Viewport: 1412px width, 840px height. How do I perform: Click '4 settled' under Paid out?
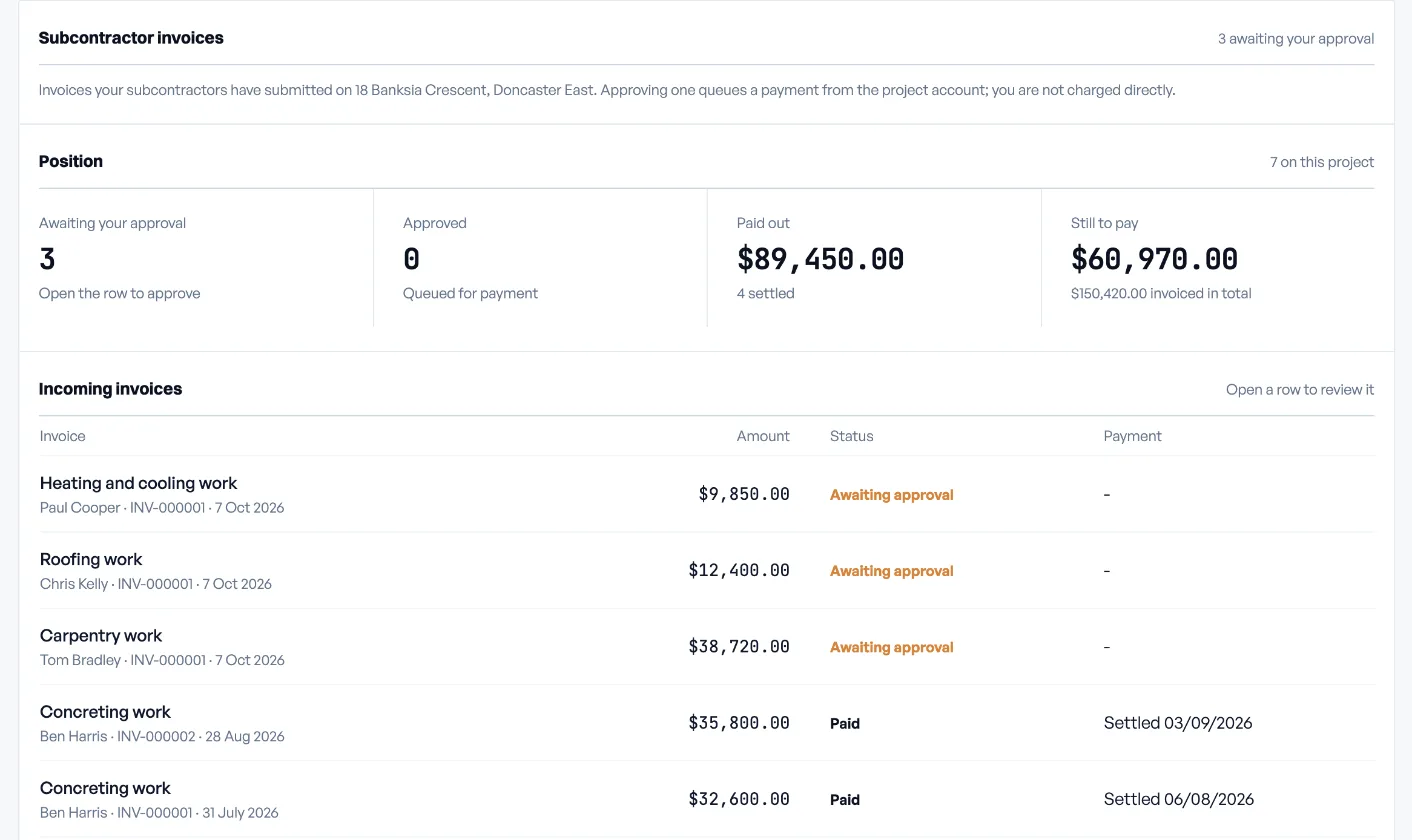point(765,293)
